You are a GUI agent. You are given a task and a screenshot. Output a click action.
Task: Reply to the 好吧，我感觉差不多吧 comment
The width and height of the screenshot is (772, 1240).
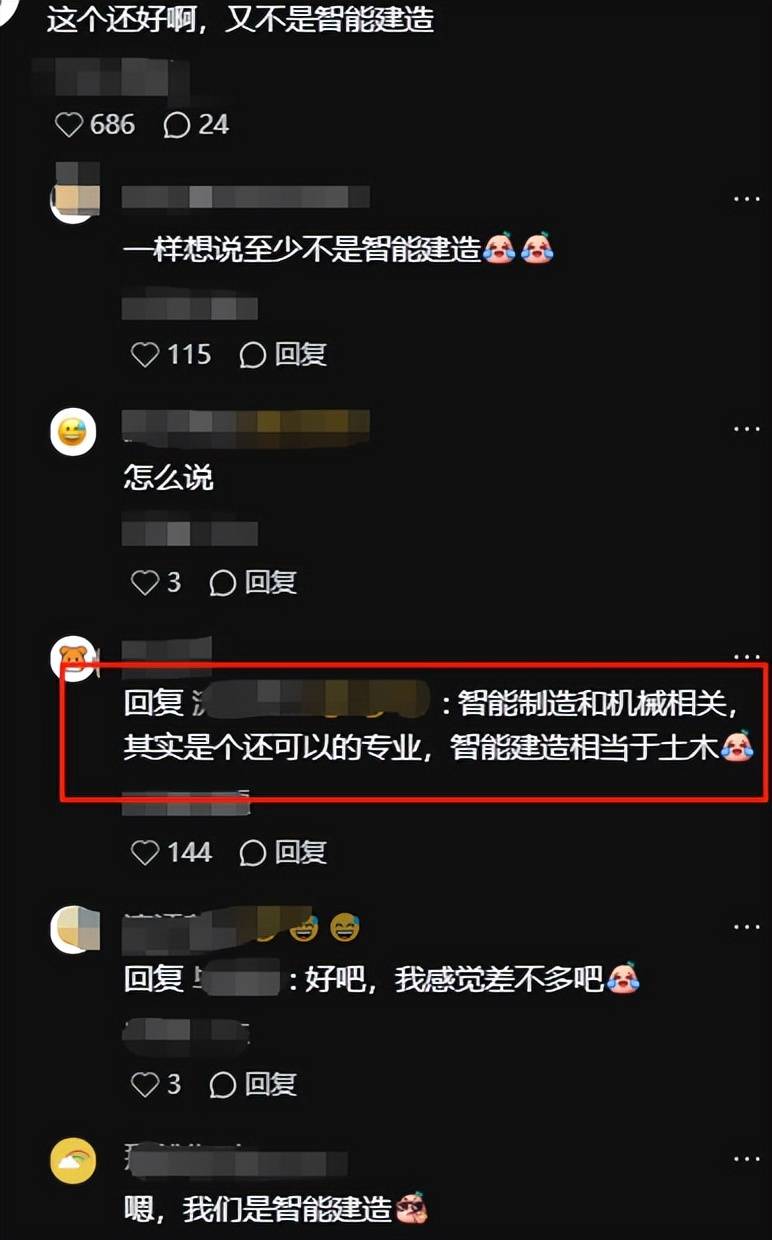253,1084
